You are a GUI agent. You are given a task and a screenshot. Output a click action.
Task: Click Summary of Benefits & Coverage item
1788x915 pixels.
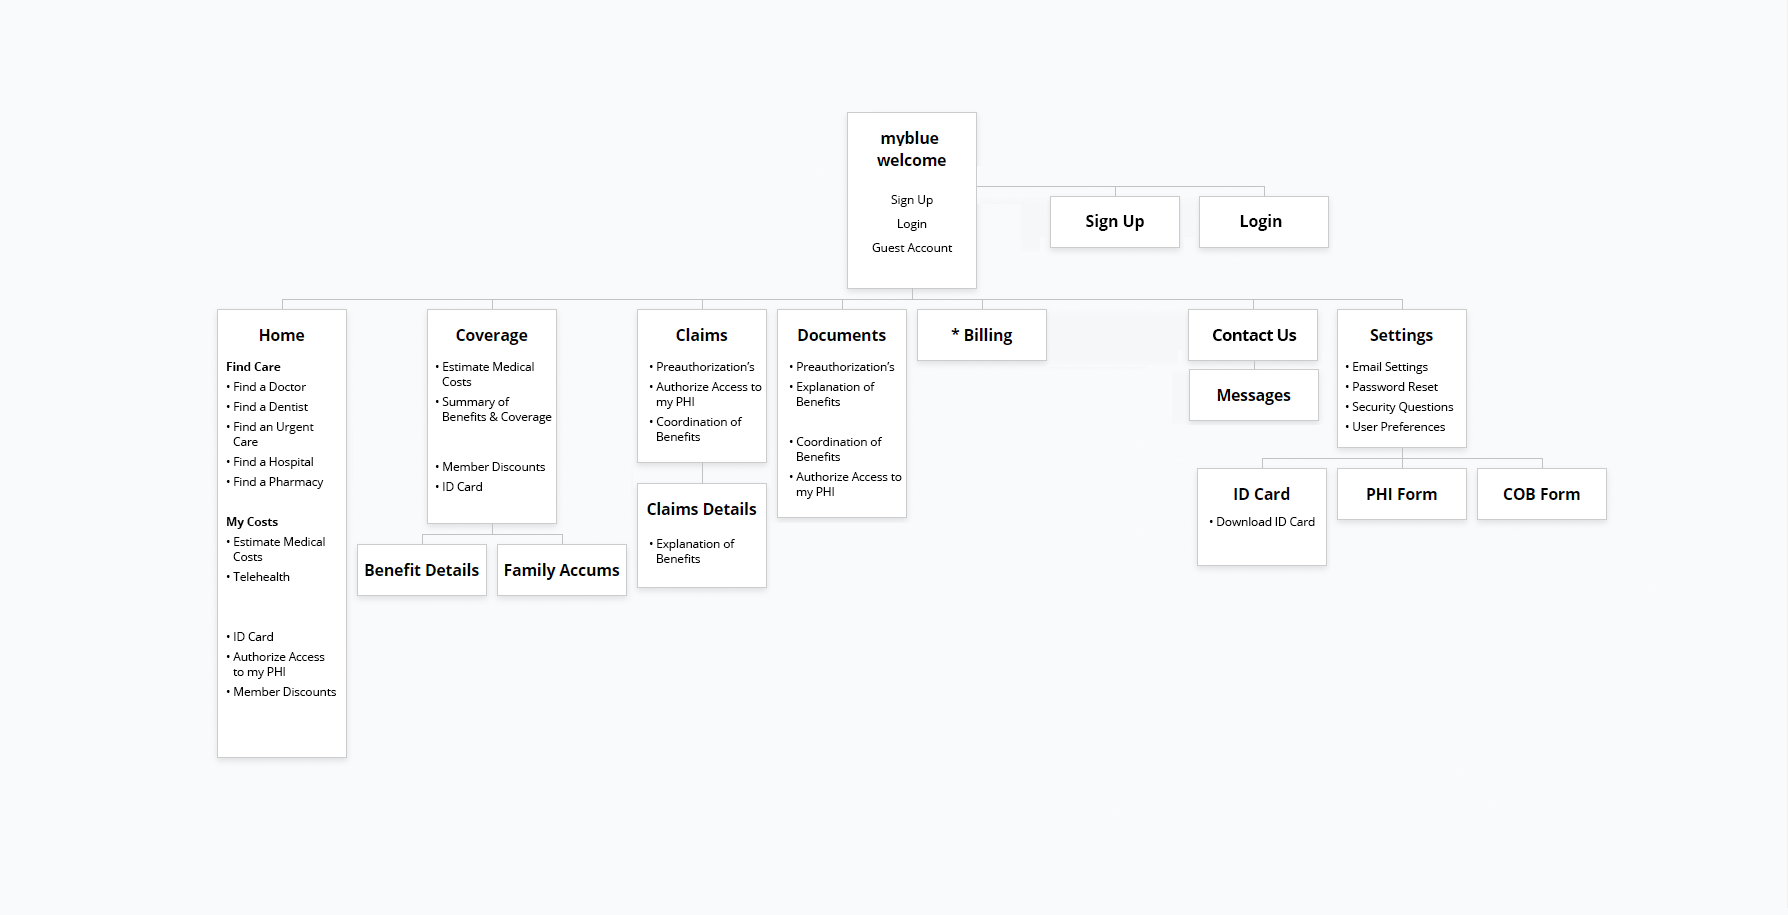point(495,410)
